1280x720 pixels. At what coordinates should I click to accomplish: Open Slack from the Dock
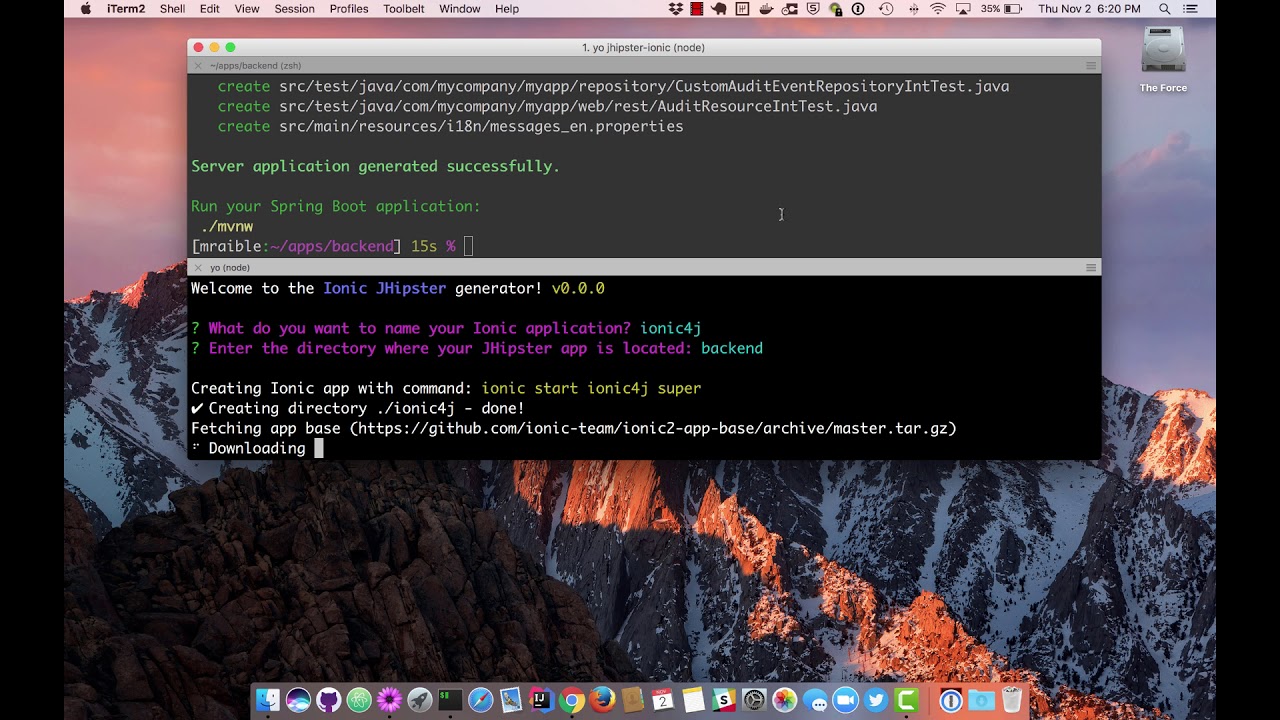coord(724,700)
